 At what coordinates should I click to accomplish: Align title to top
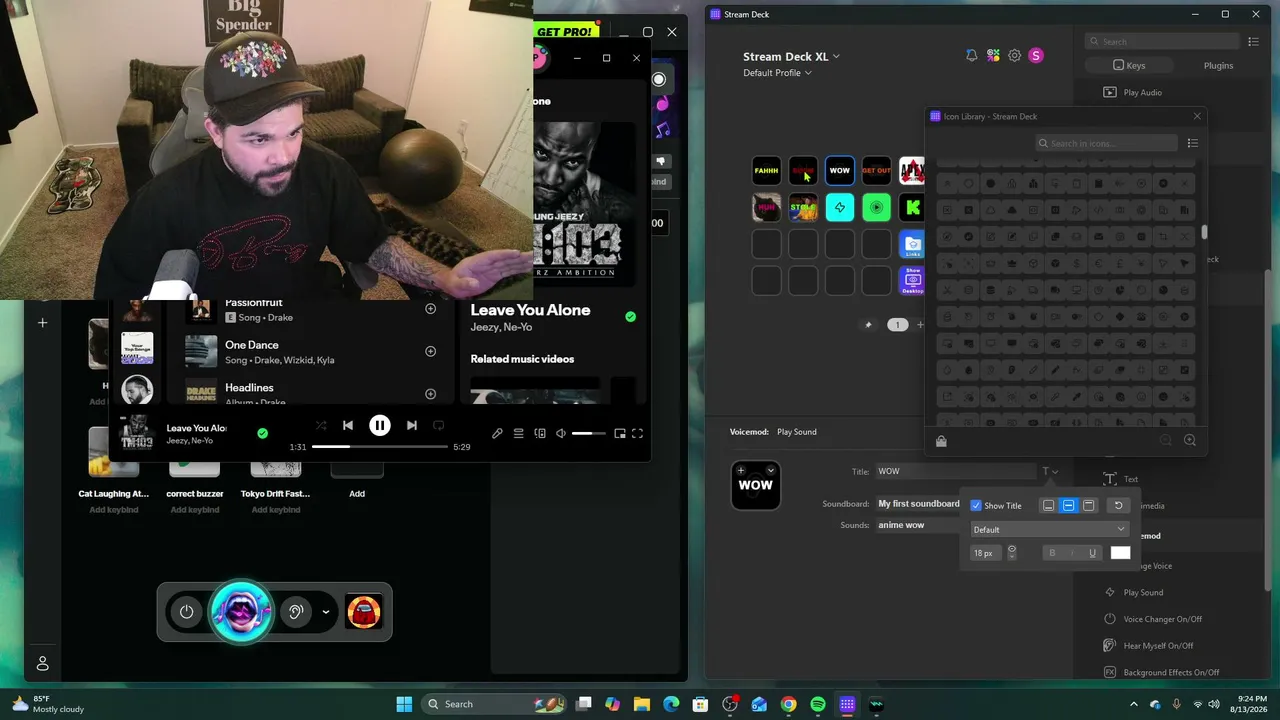[x=1088, y=506]
